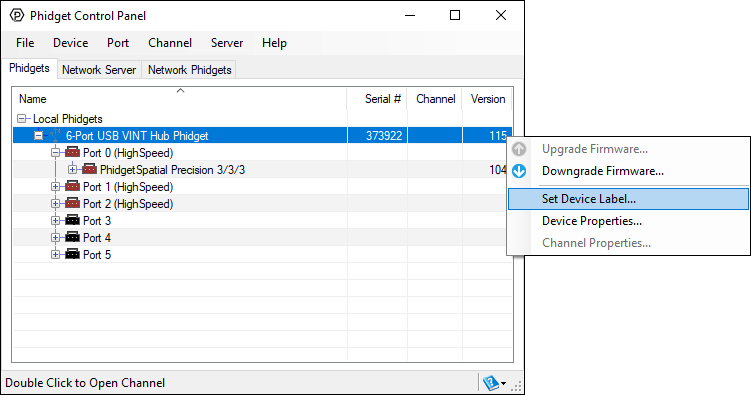Sort by the Version column header
Screen dimensions: 751x395
487,99
